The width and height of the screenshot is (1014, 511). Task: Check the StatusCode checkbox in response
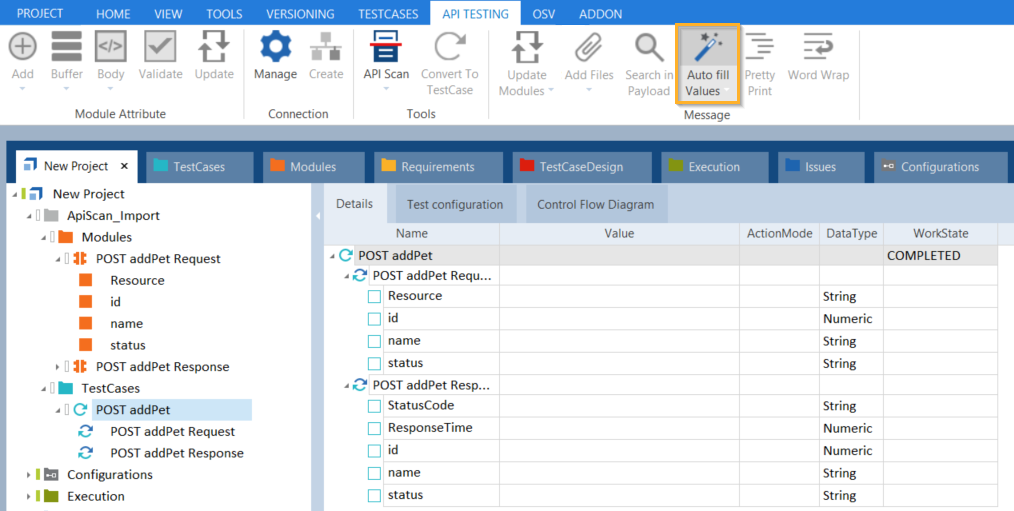[375, 406]
